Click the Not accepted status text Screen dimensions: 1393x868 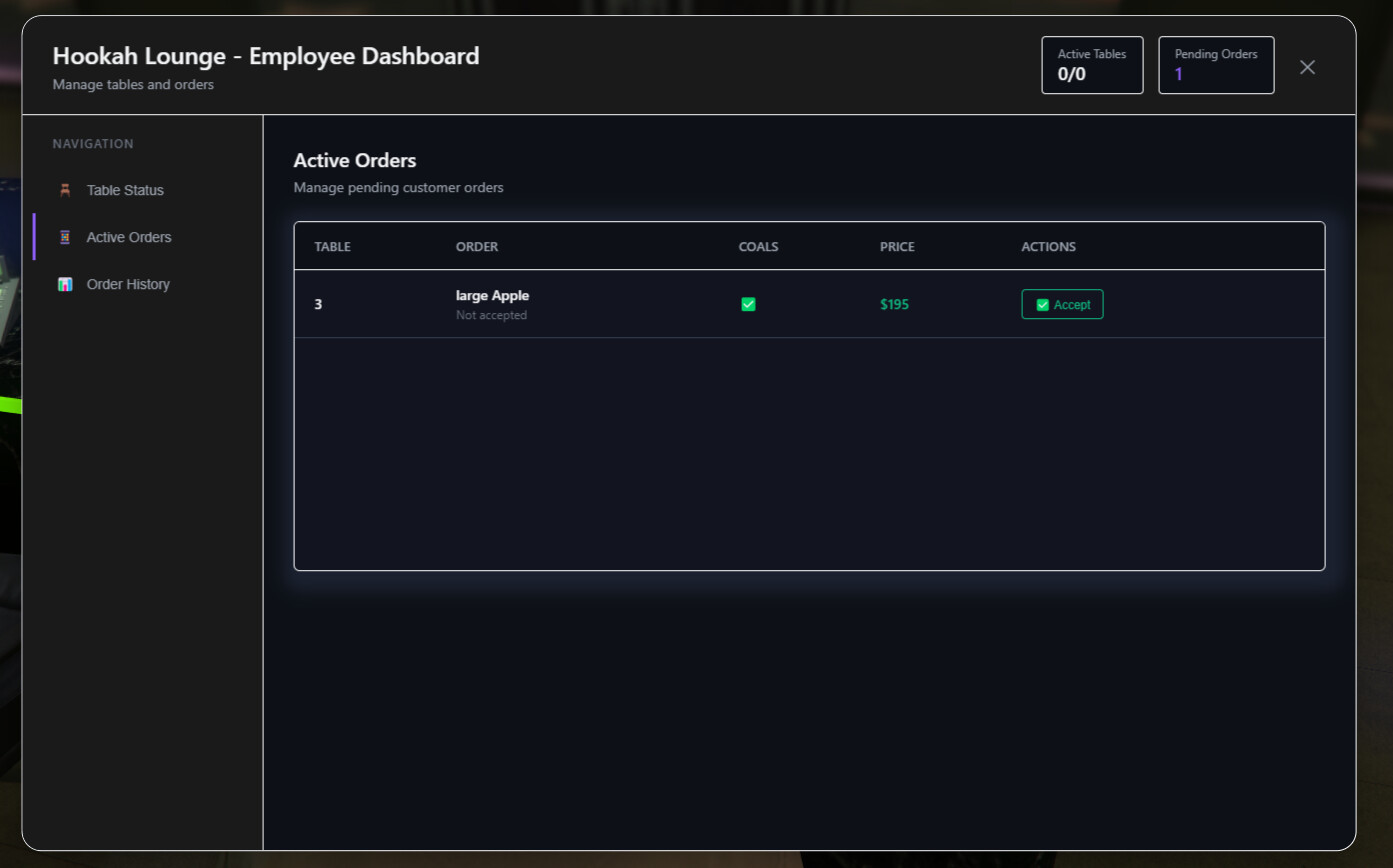pyautogui.click(x=491, y=315)
